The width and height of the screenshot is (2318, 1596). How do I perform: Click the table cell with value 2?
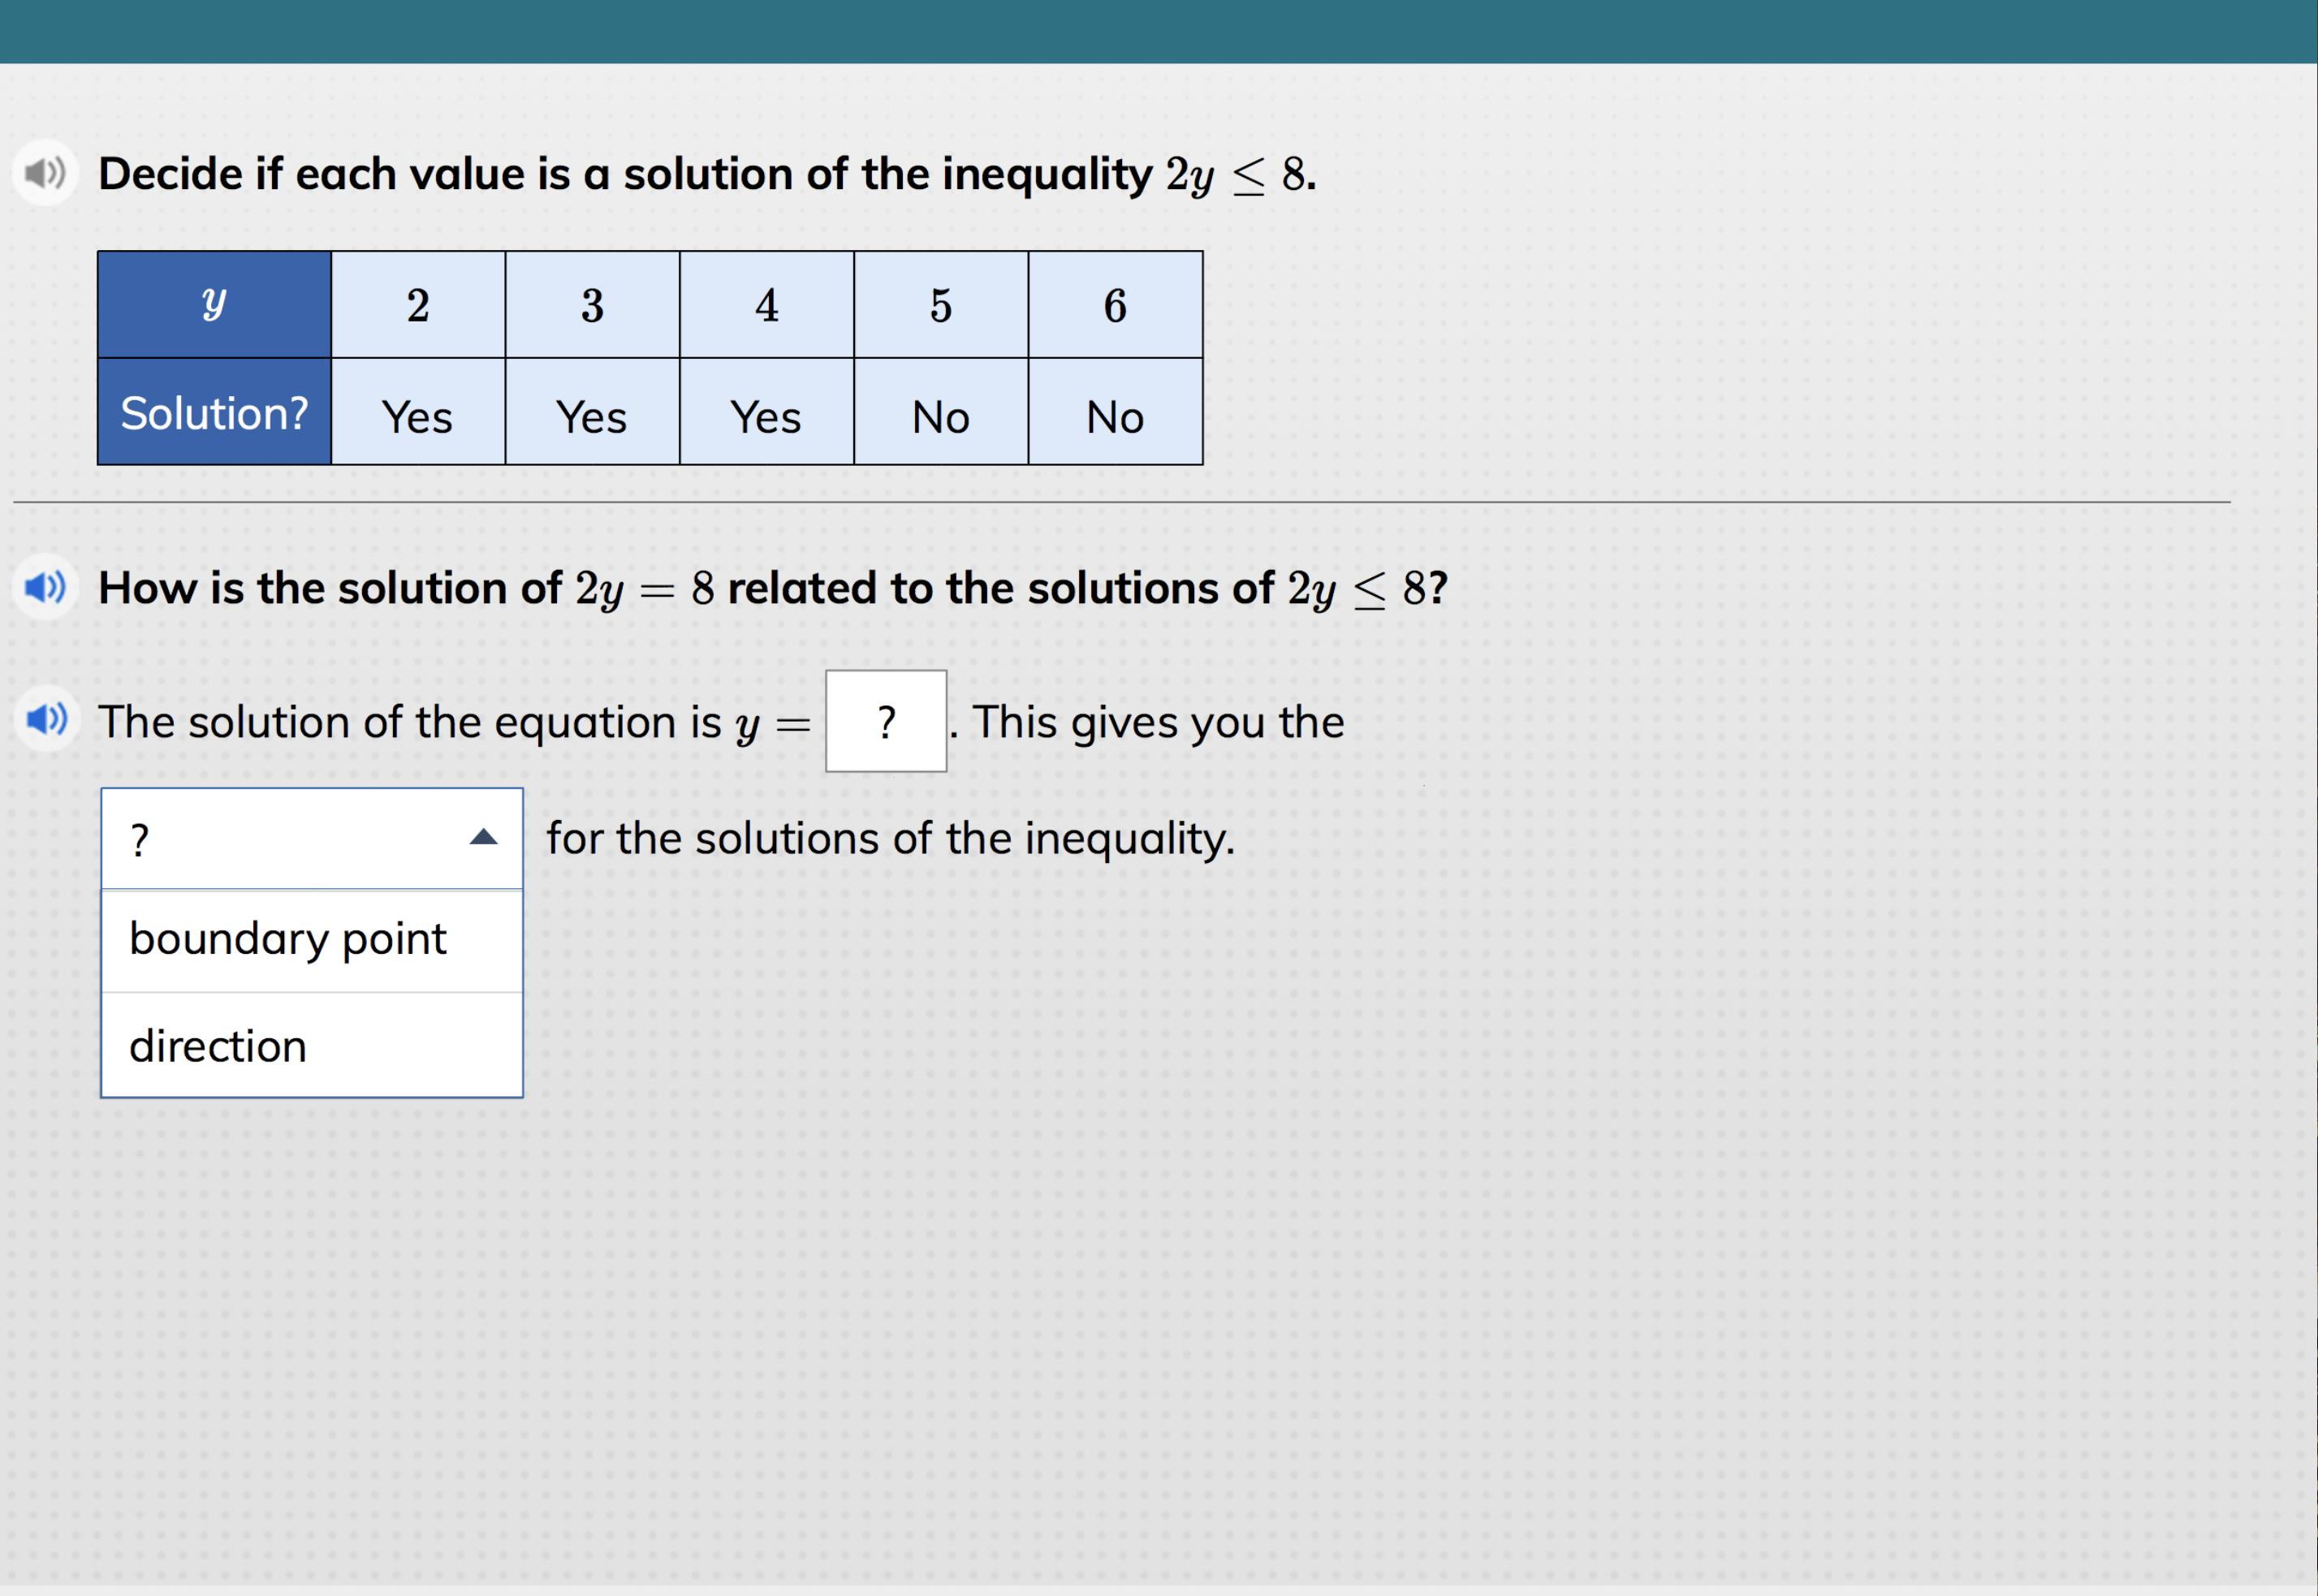click(418, 305)
